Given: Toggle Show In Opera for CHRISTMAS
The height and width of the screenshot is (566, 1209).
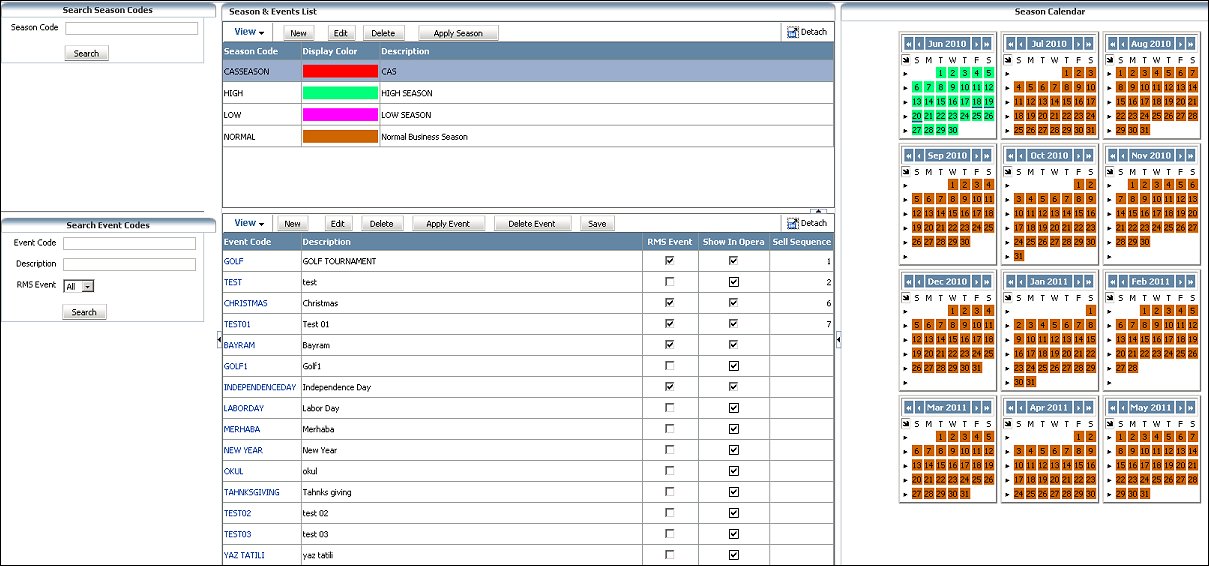Looking at the screenshot, I should [x=733, y=303].
